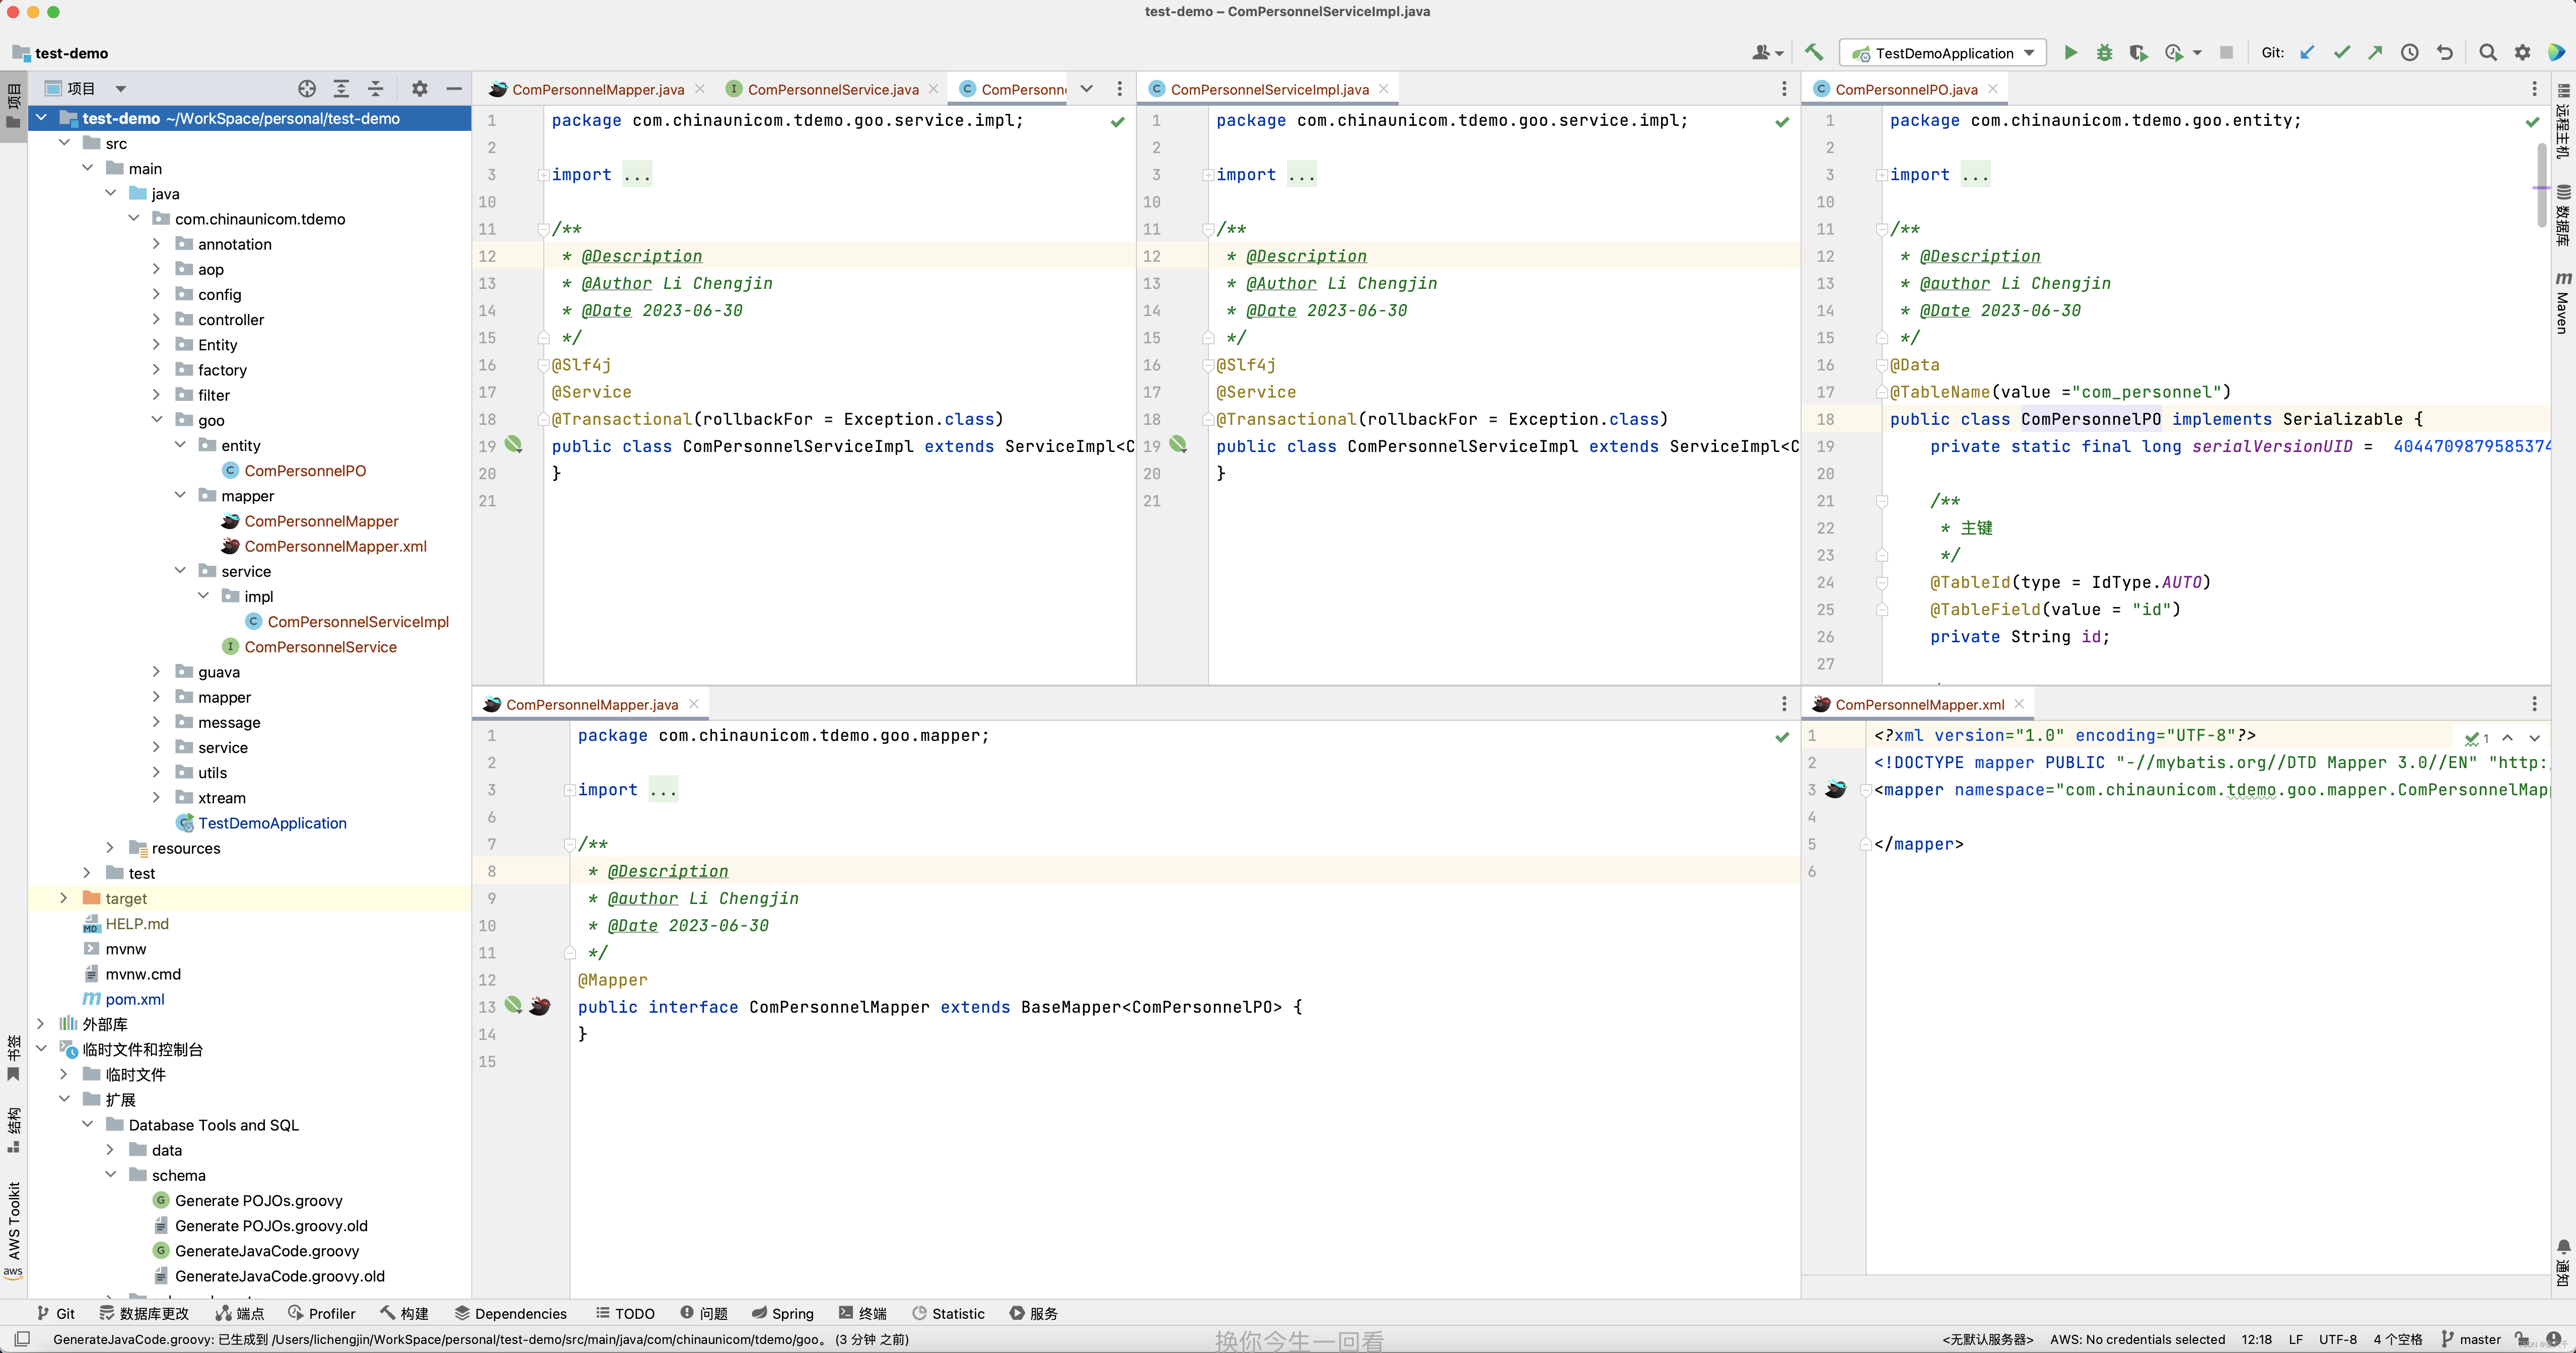Toggle mapper tag fold in ComPersonnelMapper.xml
Screen dimensions: 2576x1353
(1865, 790)
